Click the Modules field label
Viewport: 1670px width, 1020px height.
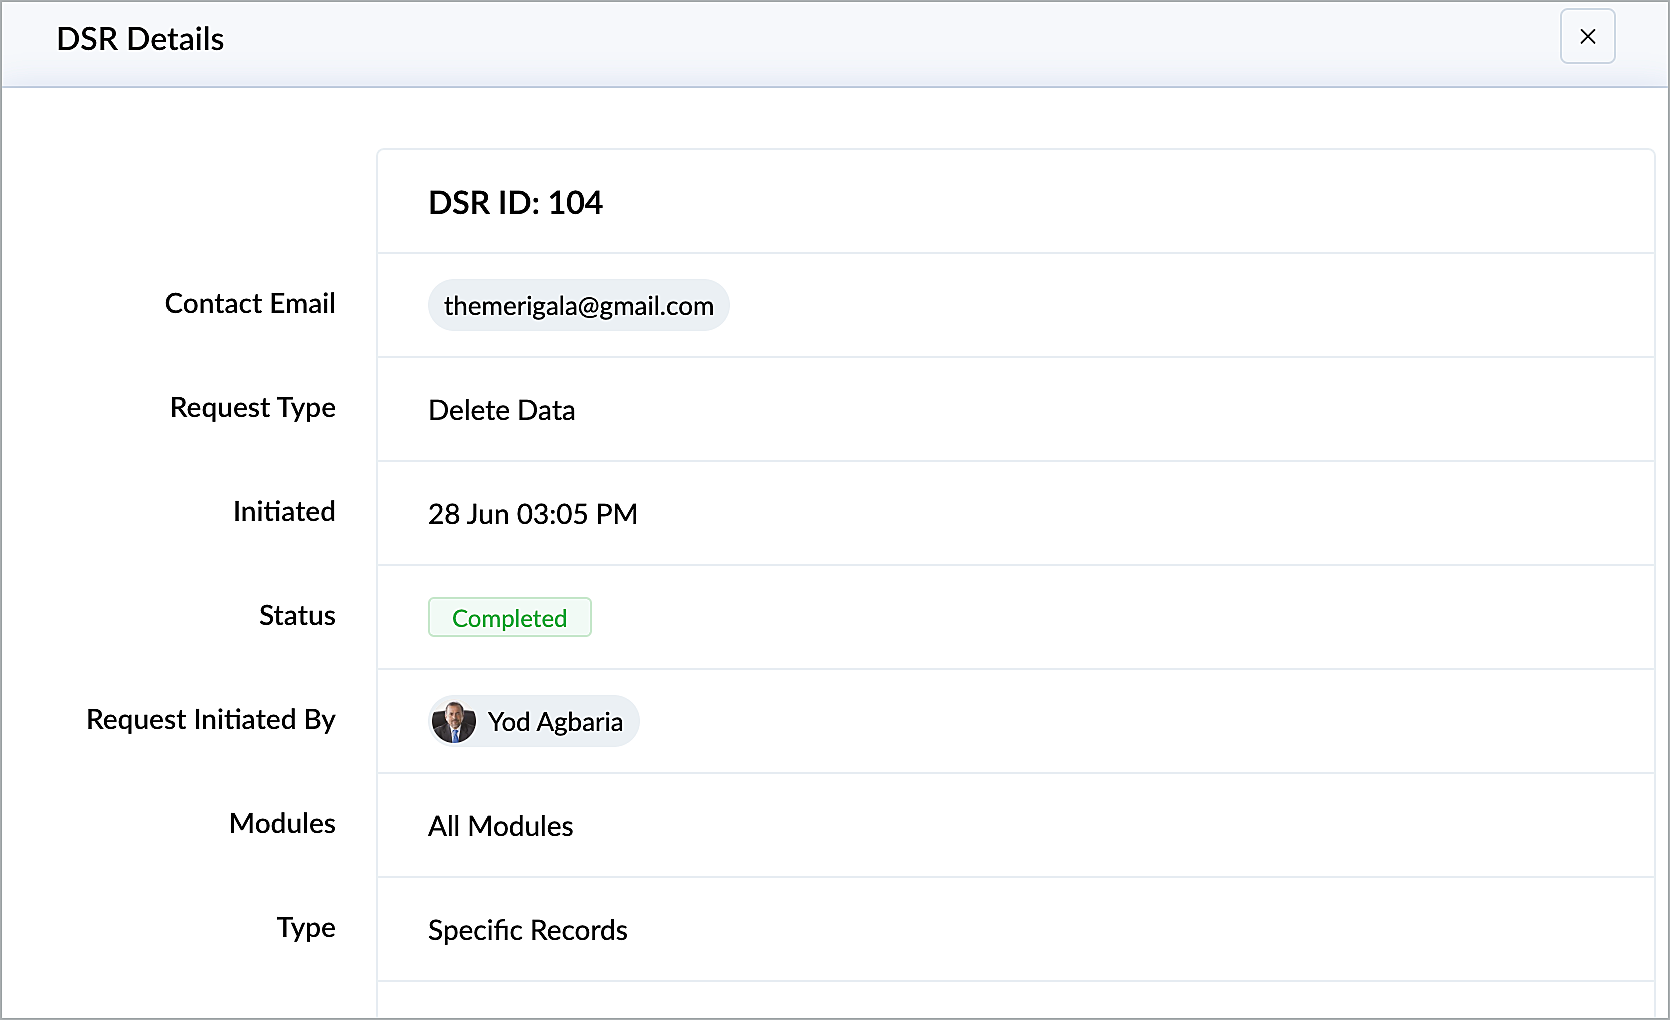(x=282, y=823)
